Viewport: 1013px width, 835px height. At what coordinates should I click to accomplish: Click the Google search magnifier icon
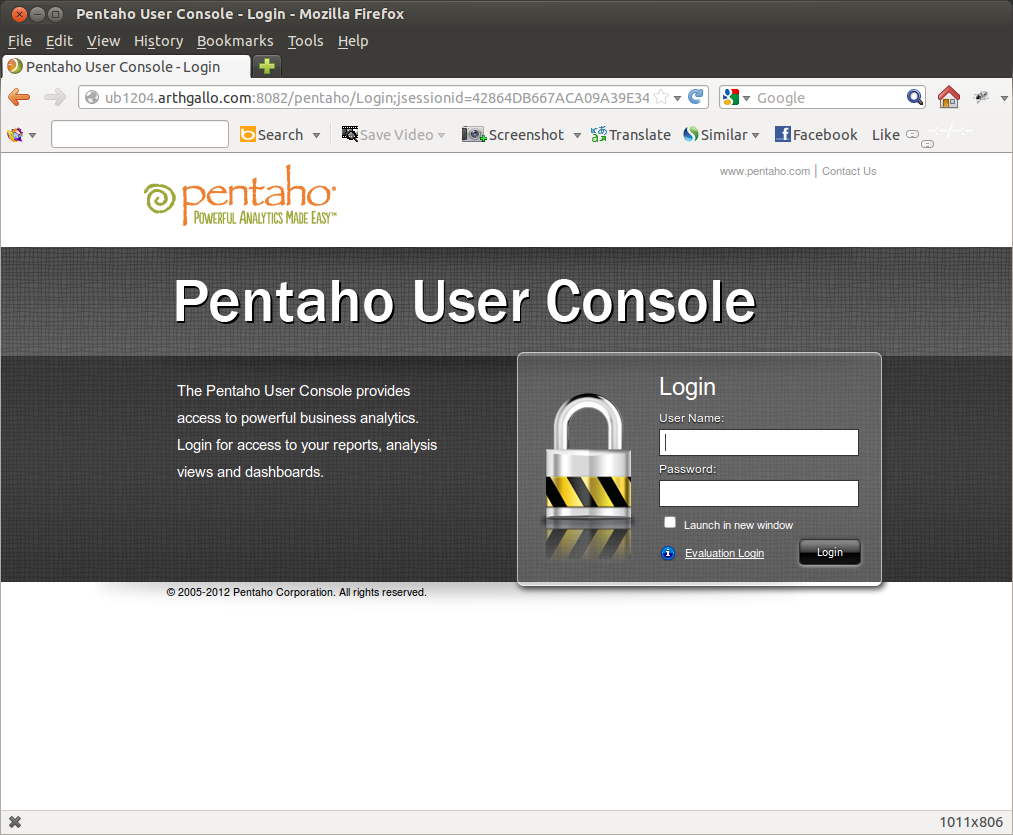(914, 98)
